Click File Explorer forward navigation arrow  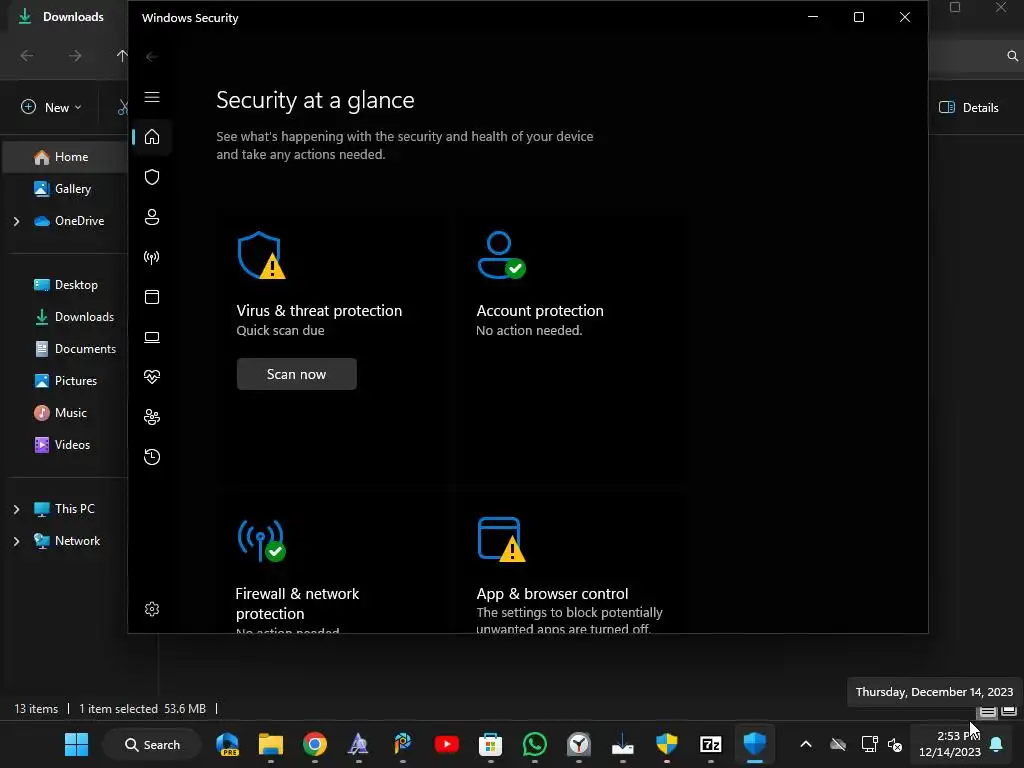tap(75, 56)
